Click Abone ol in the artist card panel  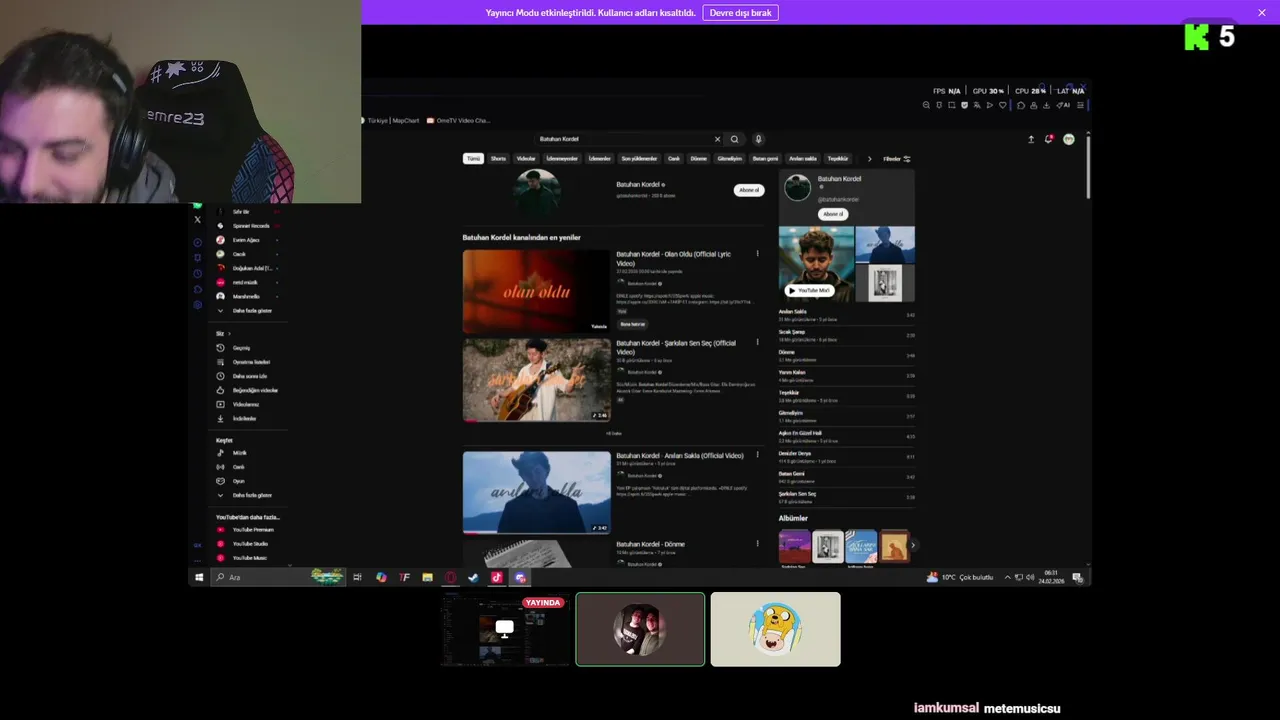tap(833, 214)
